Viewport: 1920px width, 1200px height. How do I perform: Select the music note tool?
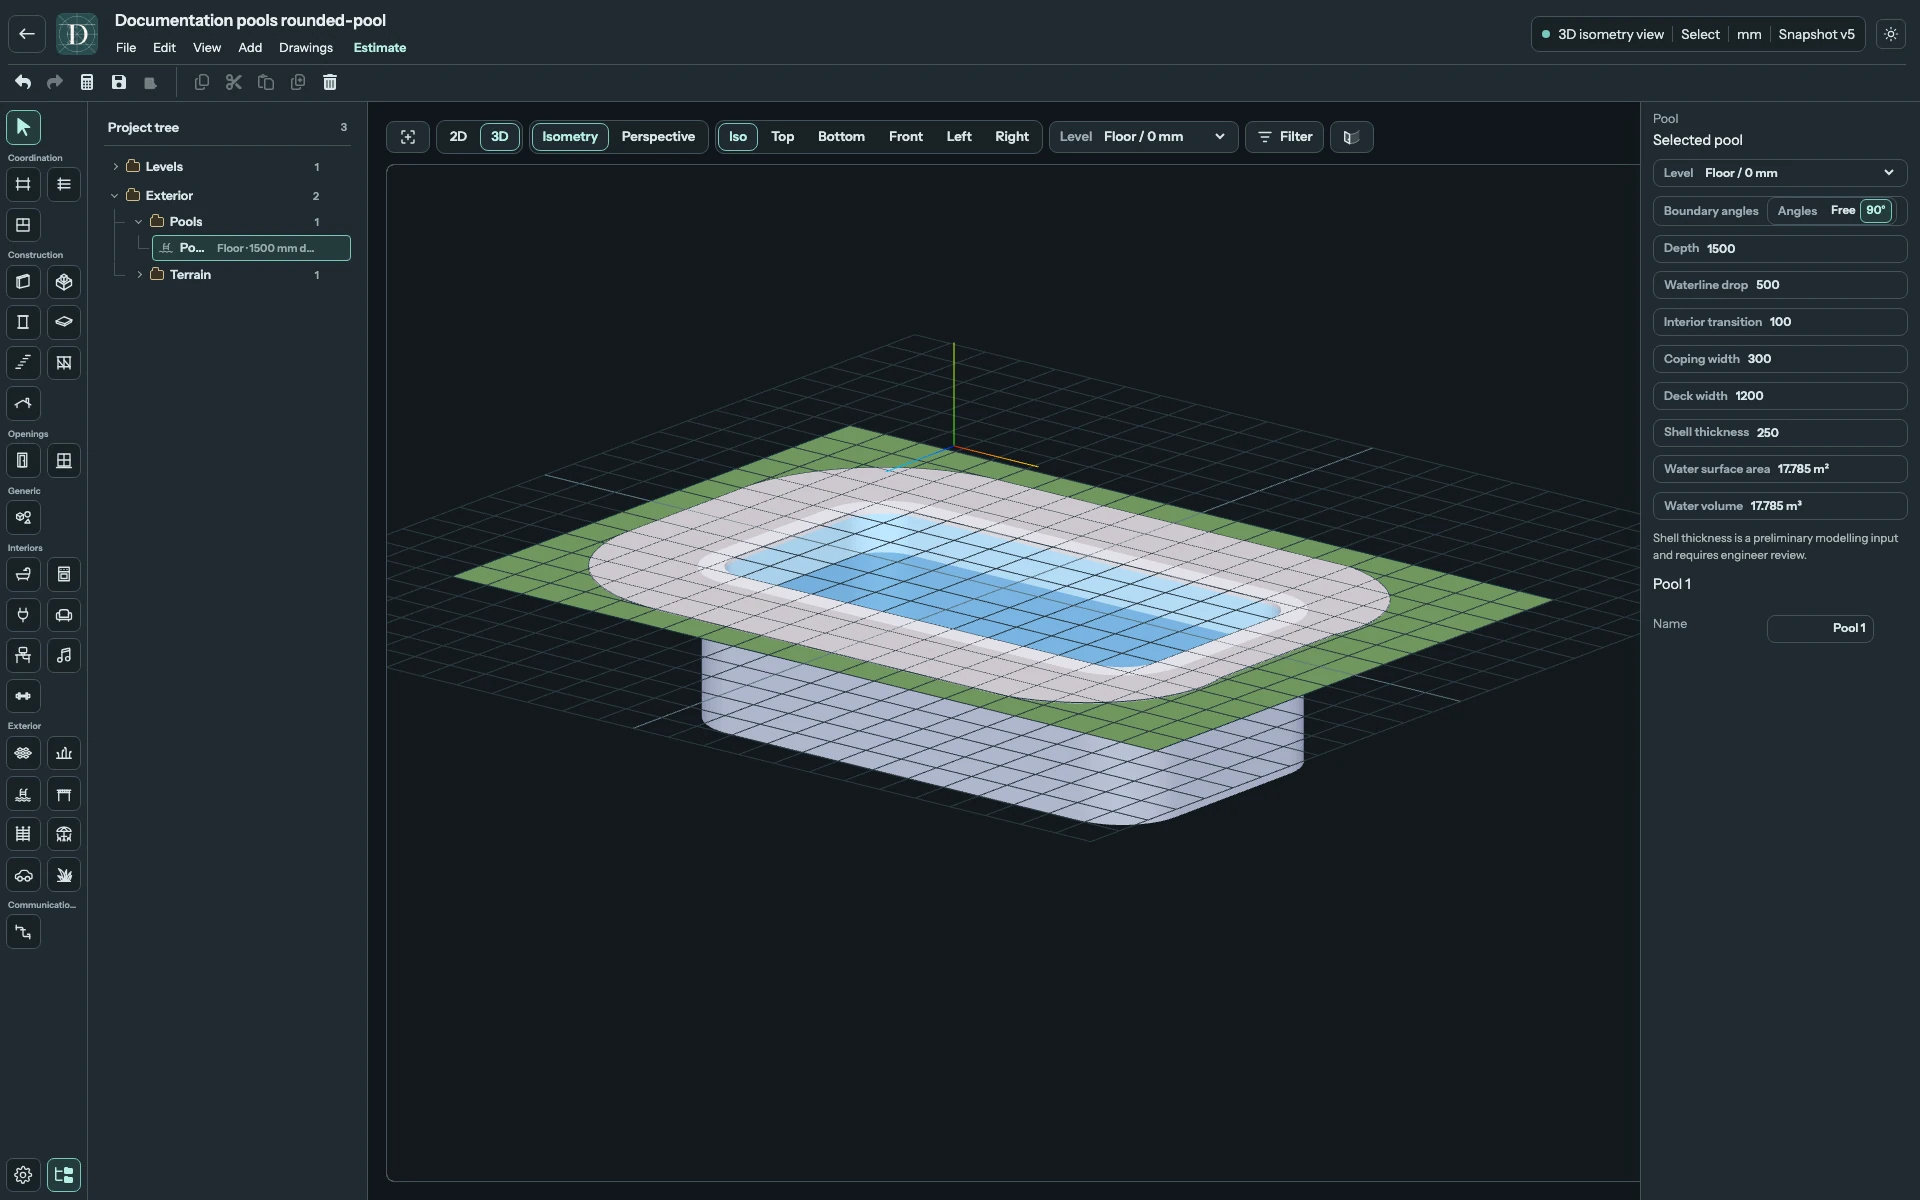[64, 656]
